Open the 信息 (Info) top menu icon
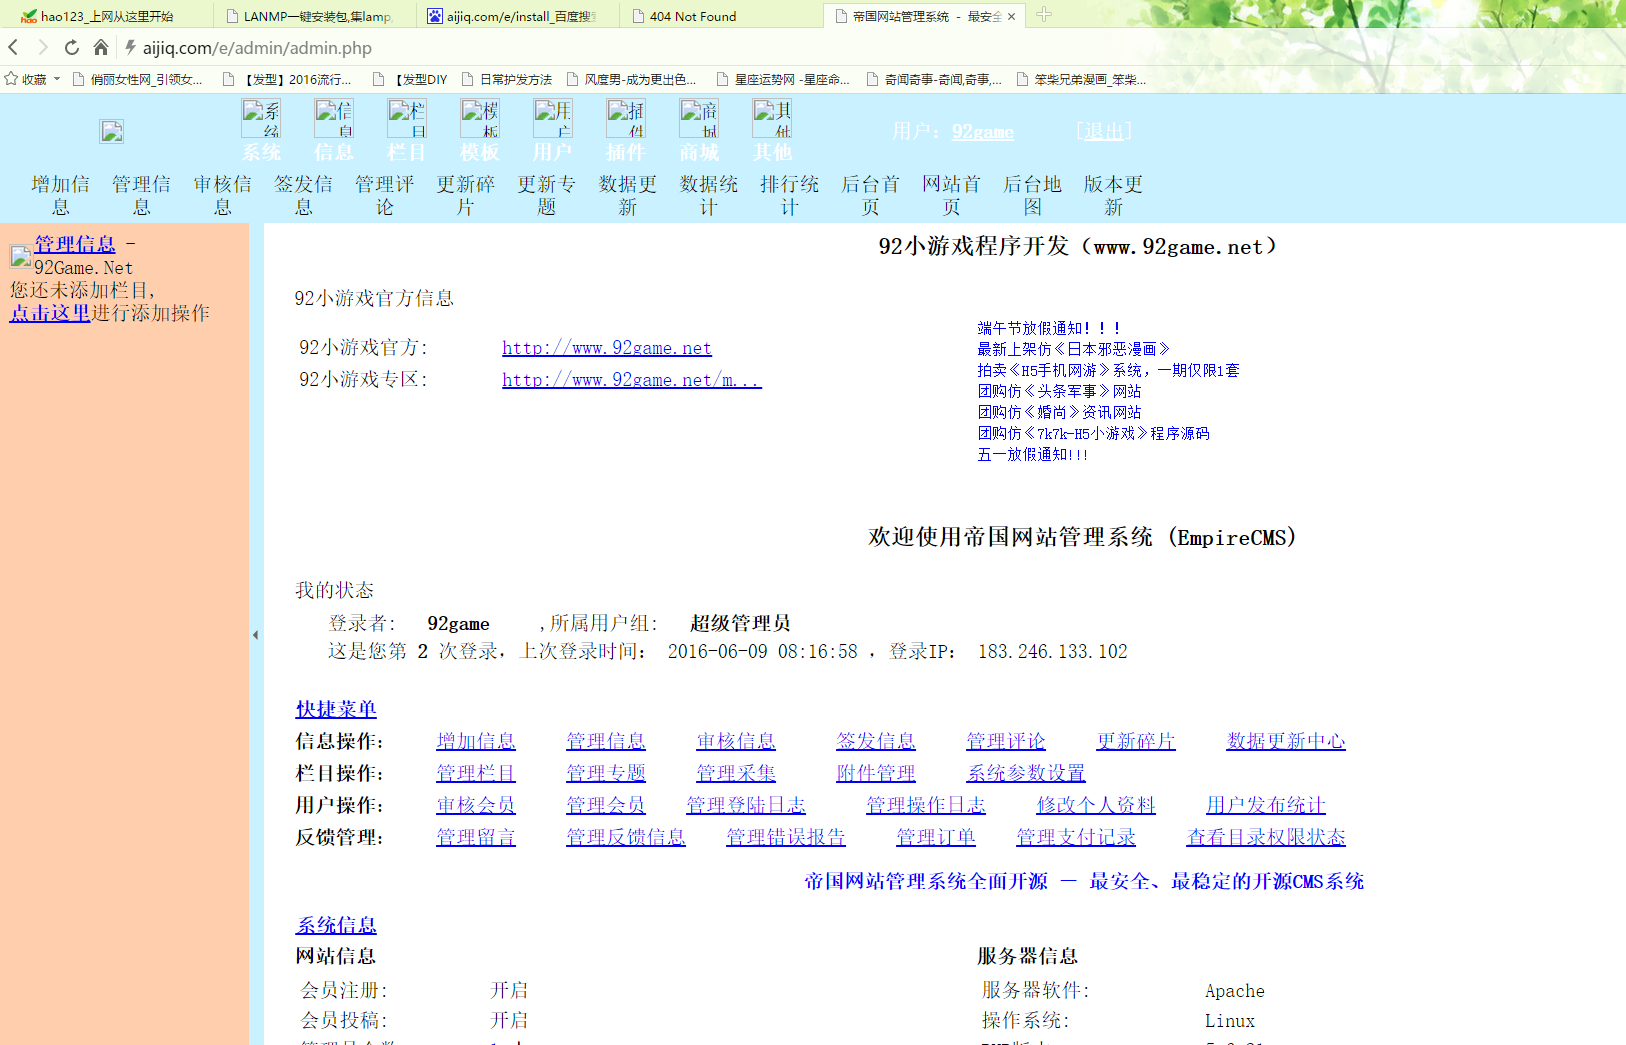Viewport: 1626px width, 1045px height. (334, 118)
